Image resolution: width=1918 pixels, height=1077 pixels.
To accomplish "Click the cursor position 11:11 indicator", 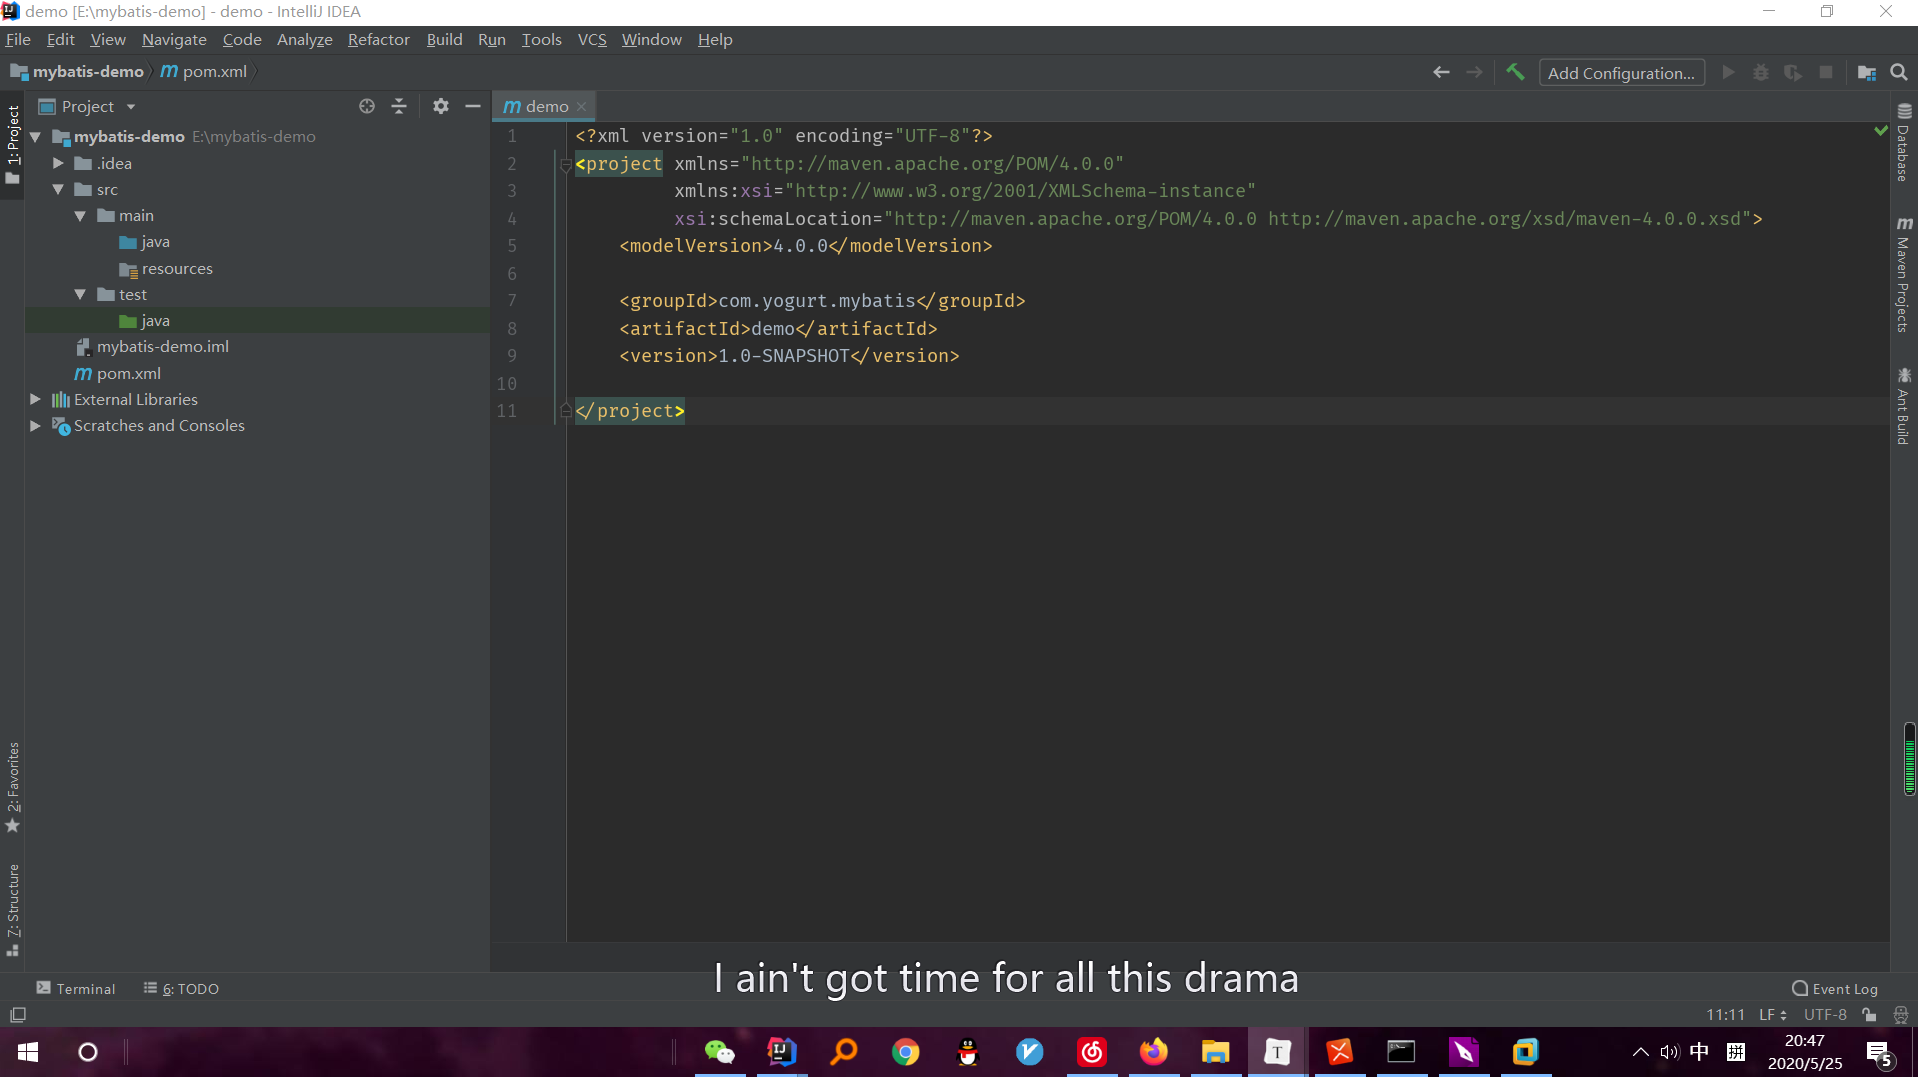I will (x=1725, y=1014).
